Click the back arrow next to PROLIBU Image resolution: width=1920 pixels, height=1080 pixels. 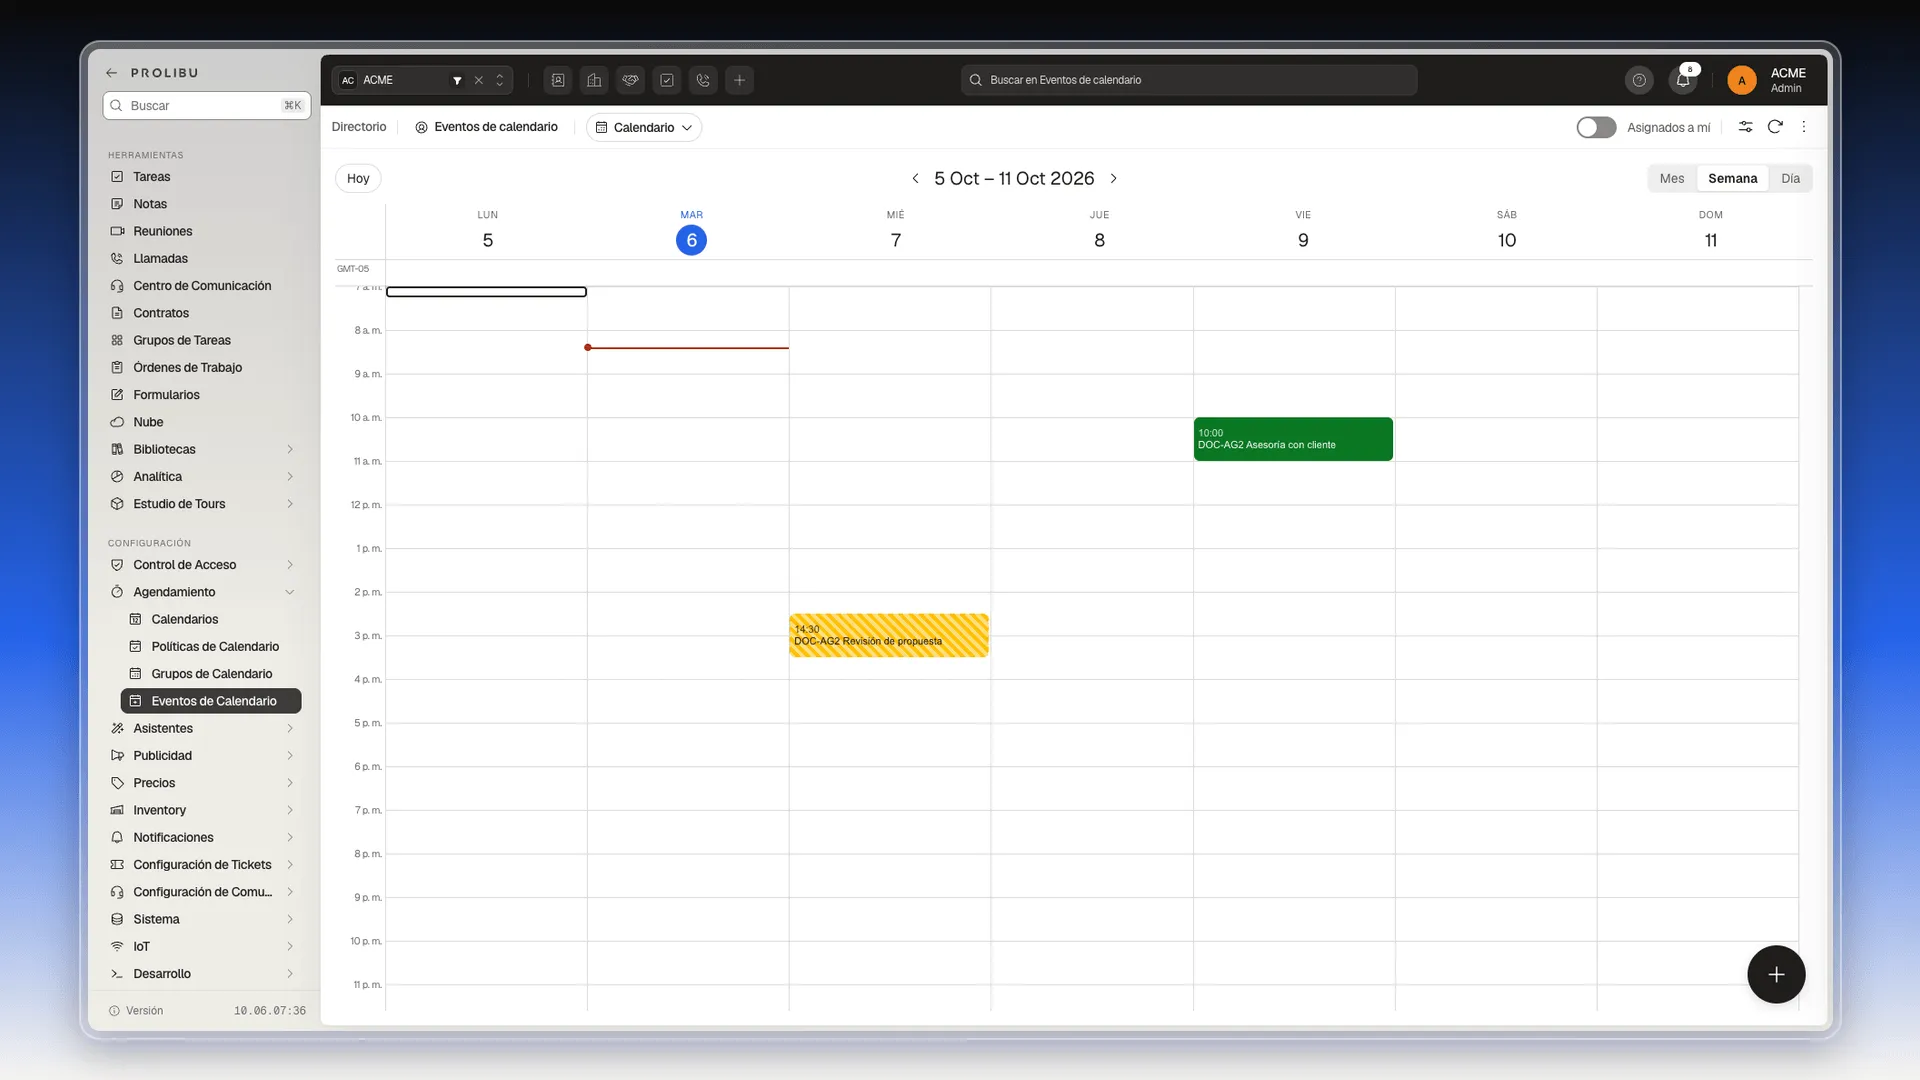111,73
